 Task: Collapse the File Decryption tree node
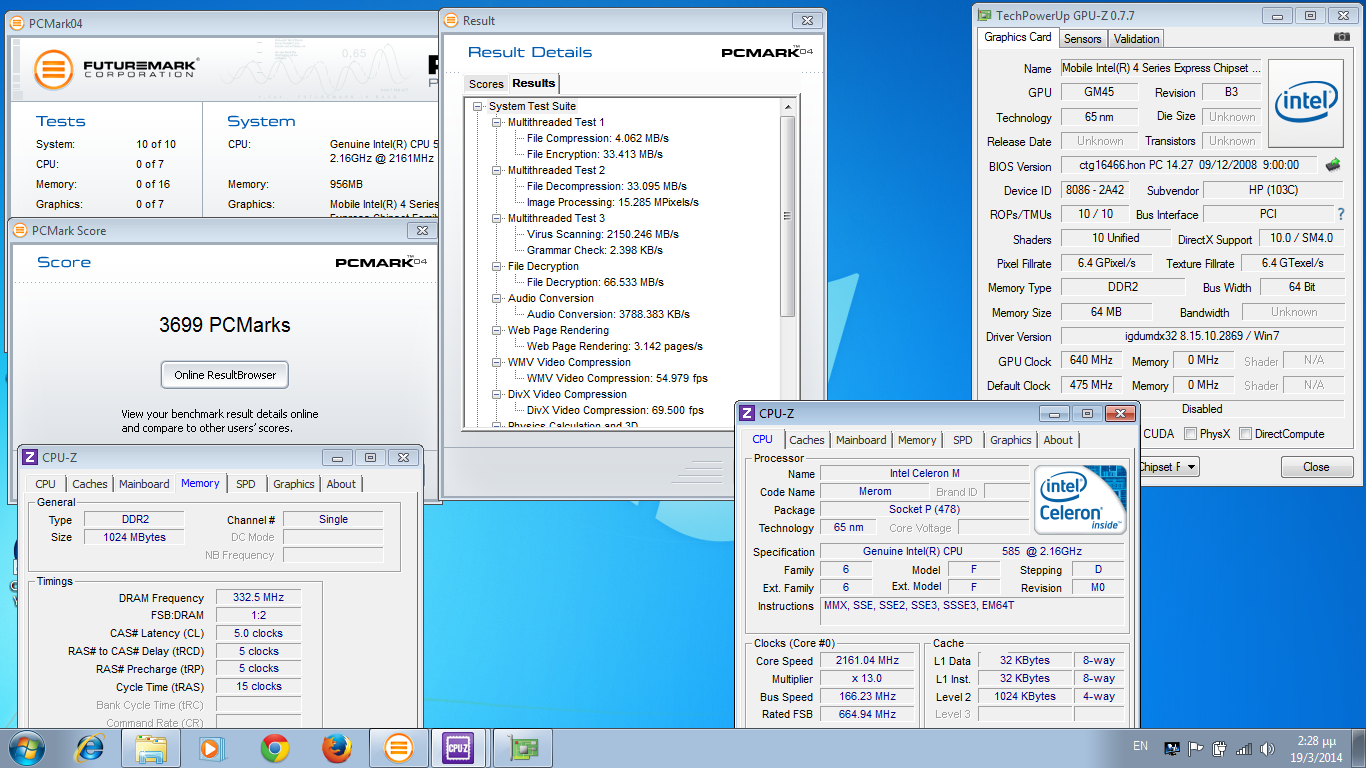(x=497, y=266)
